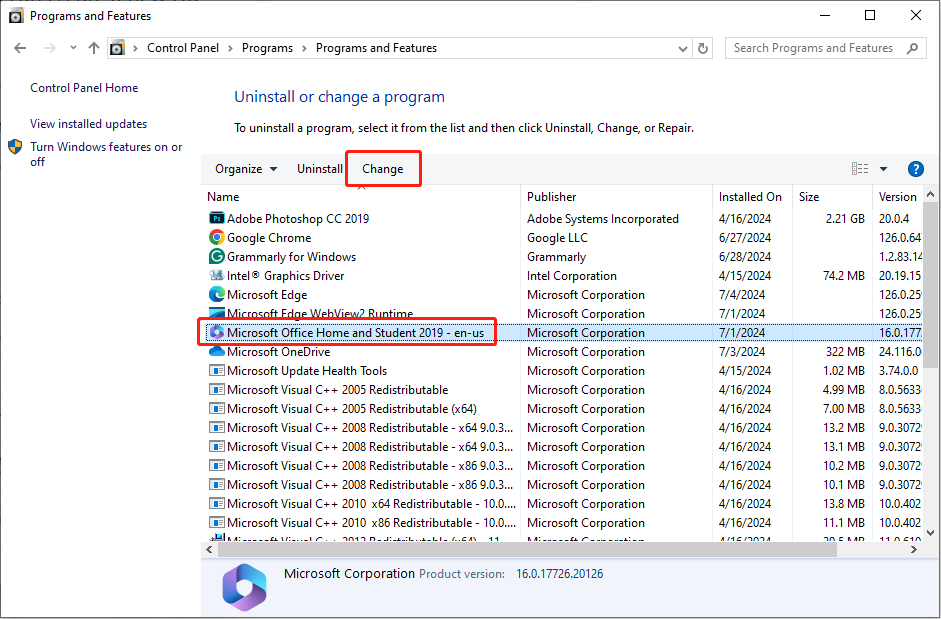Navigate to Control Panel breadcrumb
This screenshot has width=941, height=619.
pyautogui.click(x=183, y=48)
